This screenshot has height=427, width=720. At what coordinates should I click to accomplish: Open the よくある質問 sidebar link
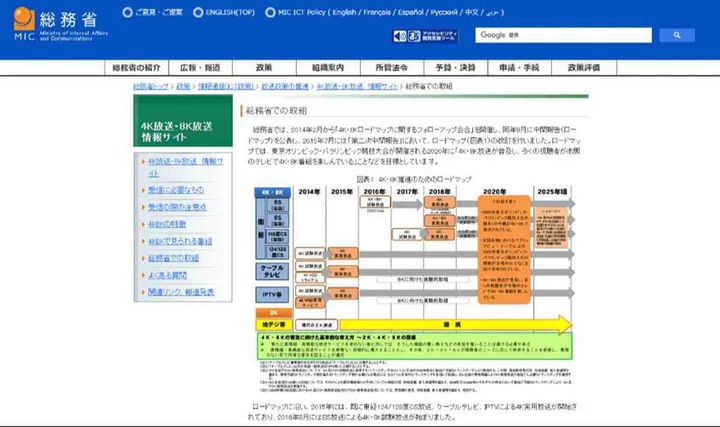point(173,274)
